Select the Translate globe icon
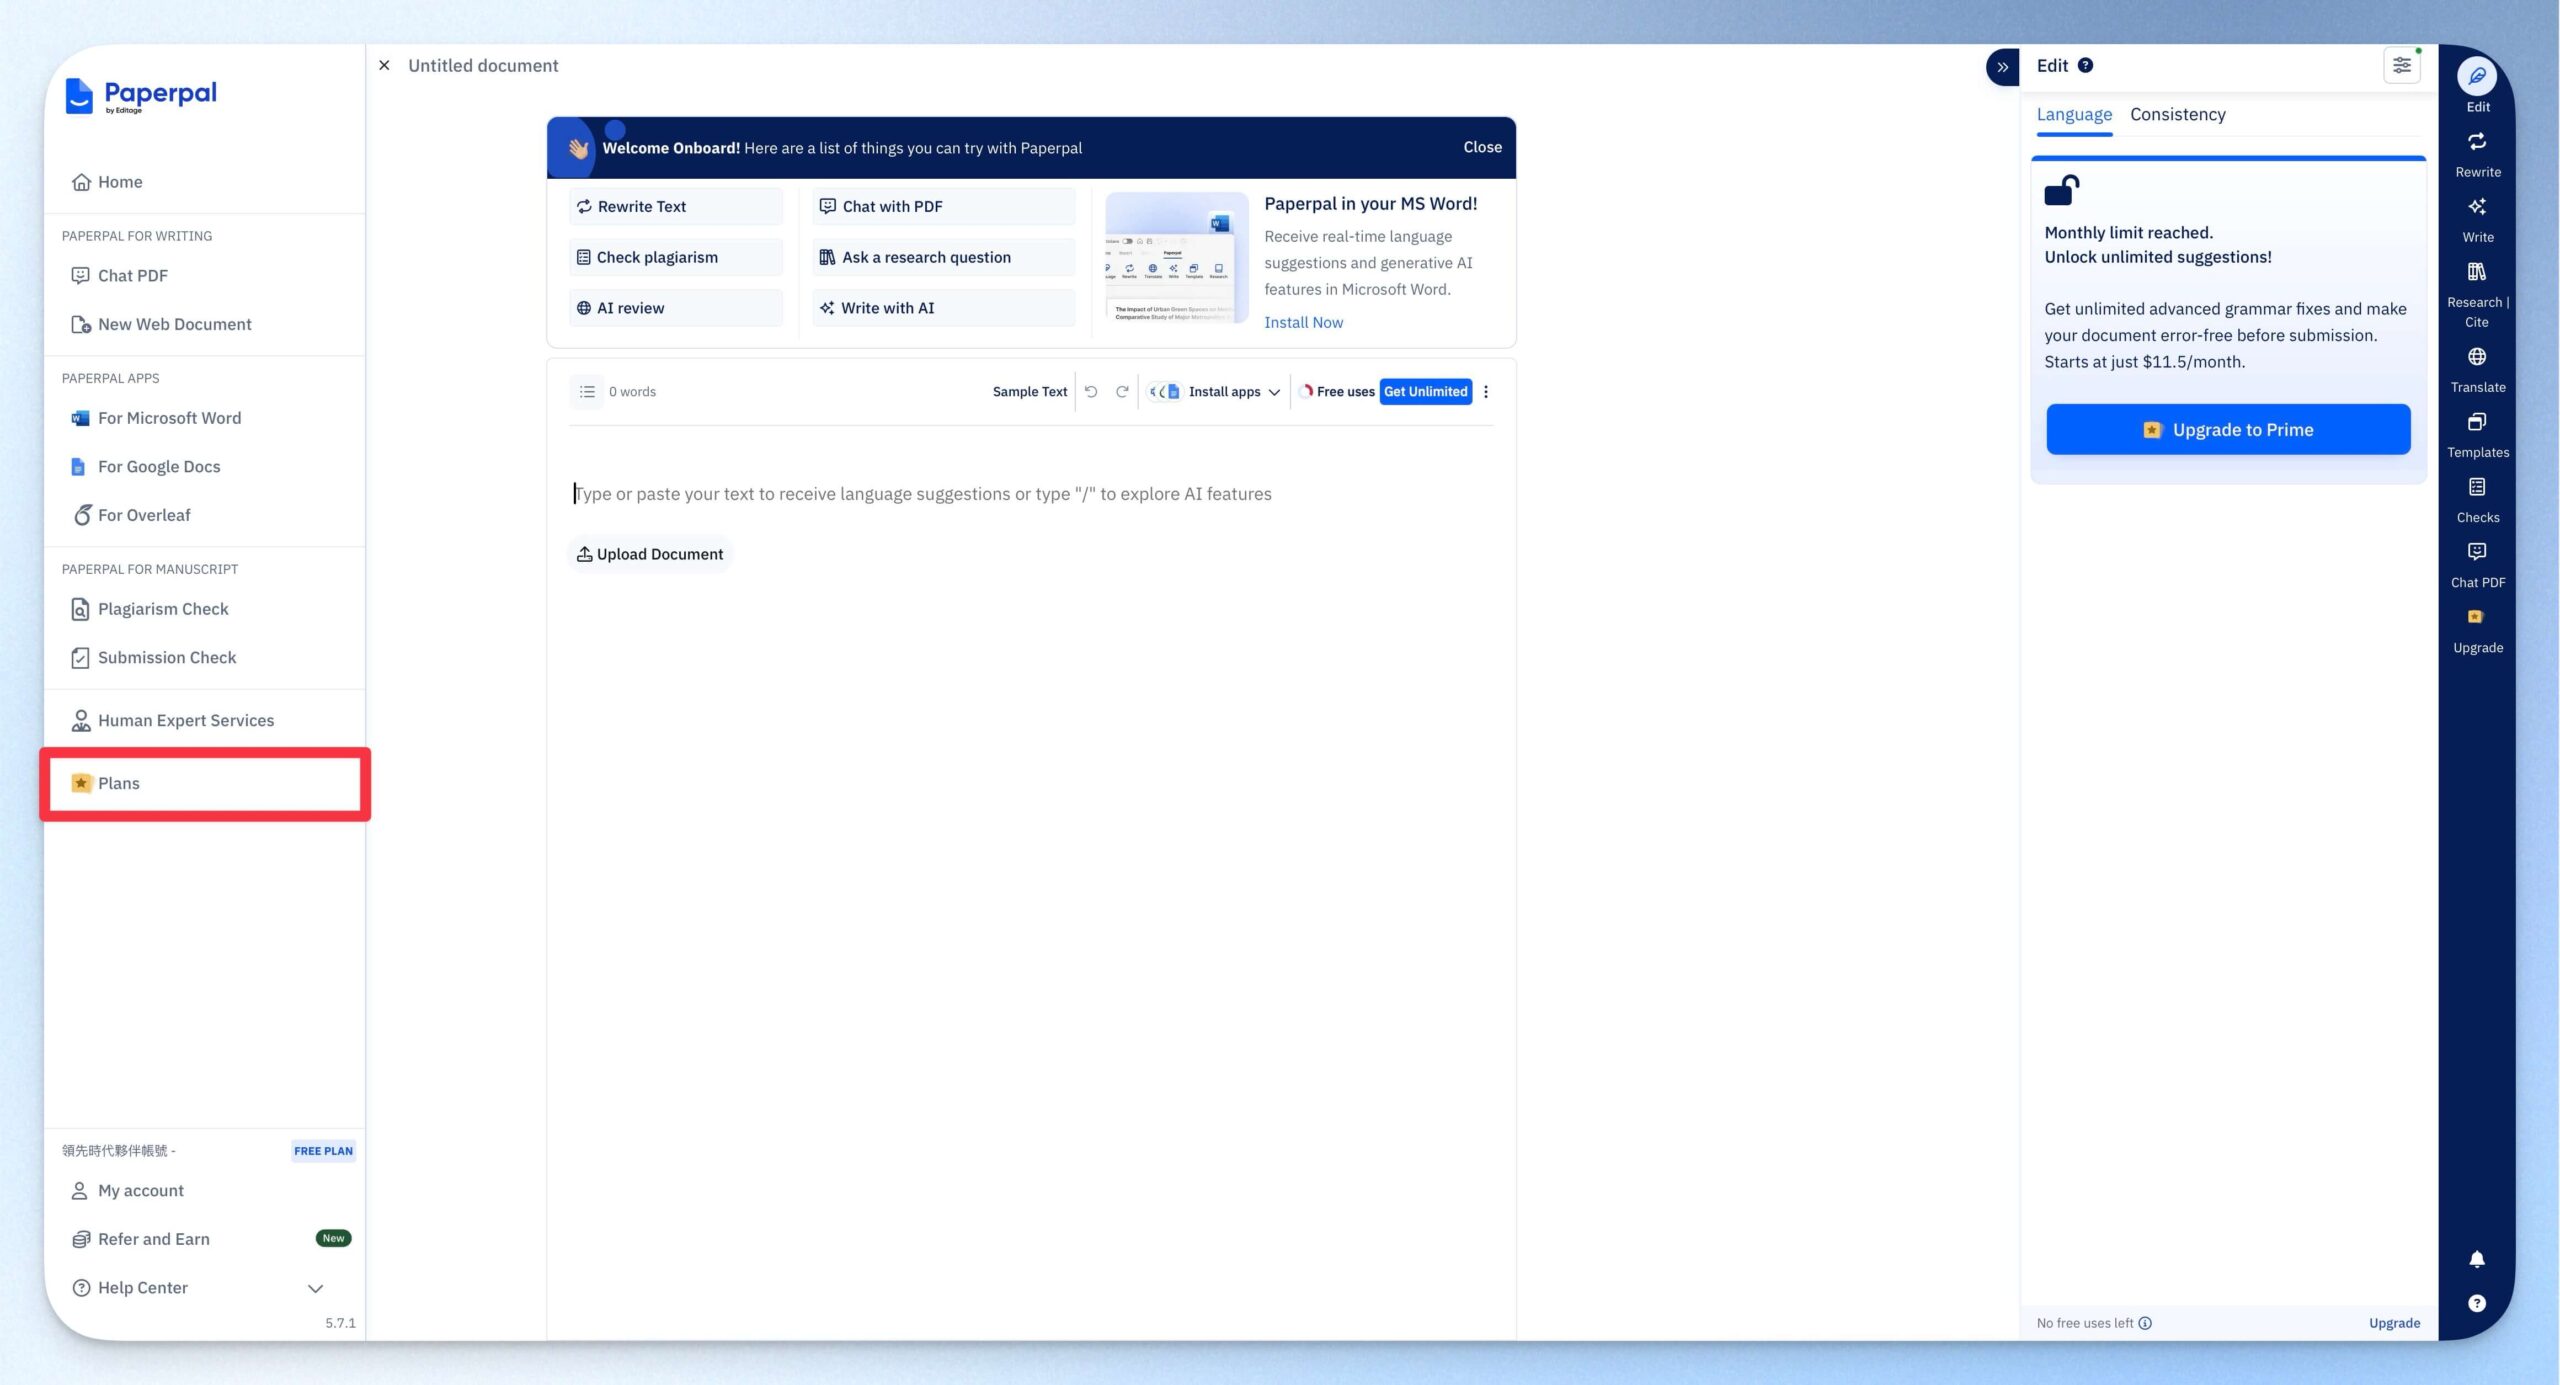This screenshot has height=1385, width=2560. coord(2477,357)
